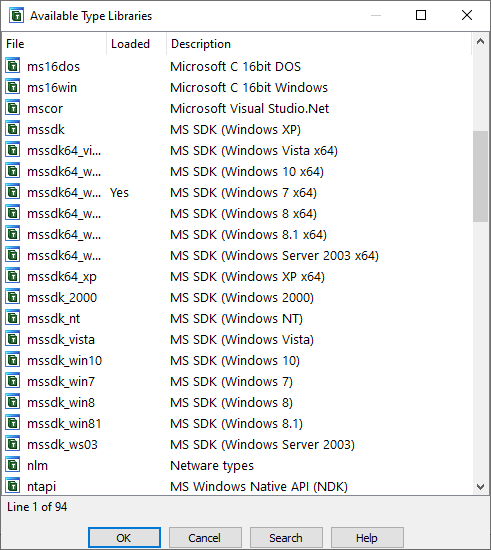The height and width of the screenshot is (550, 491).
Task: Select the mscor library icon
Action: tap(13, 108)
